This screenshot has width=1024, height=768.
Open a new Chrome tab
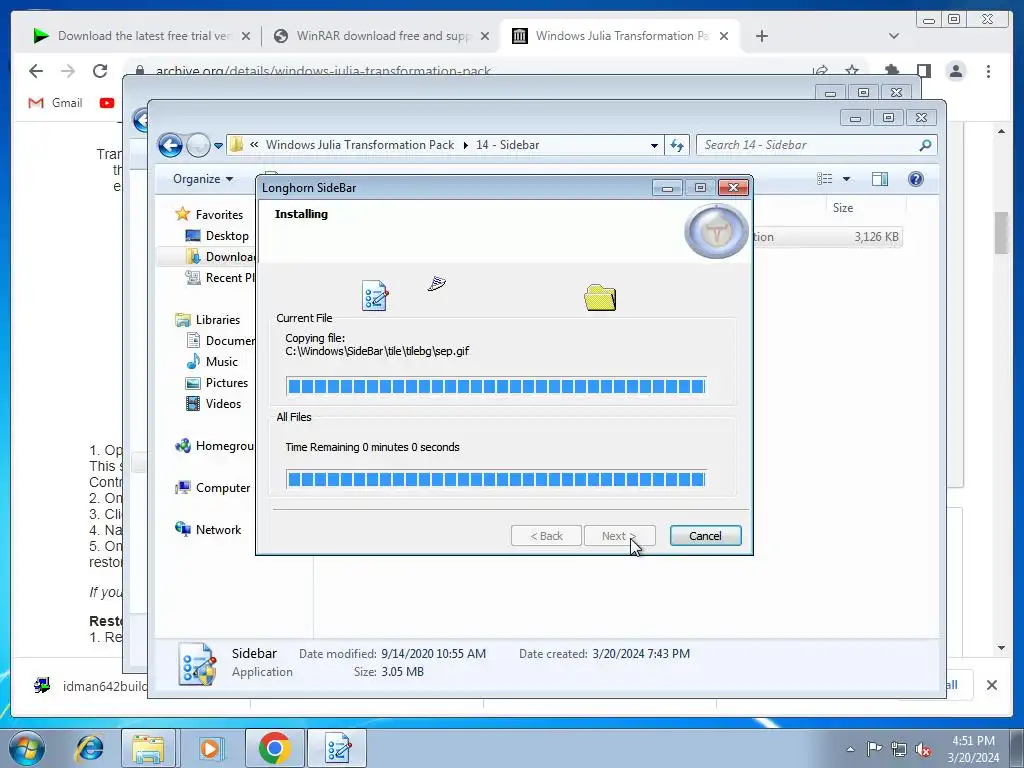pyautogui.click(x=761, y=36)
